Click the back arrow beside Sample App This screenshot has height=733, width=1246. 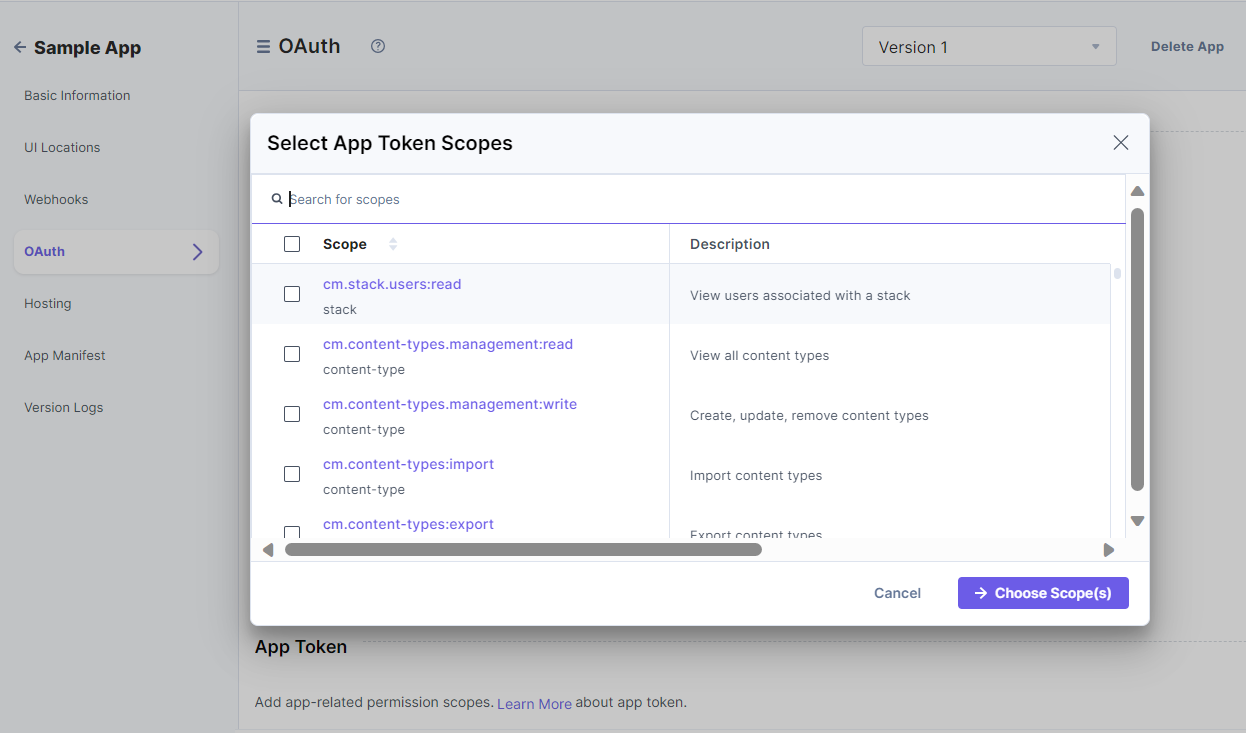pos(19,48)
